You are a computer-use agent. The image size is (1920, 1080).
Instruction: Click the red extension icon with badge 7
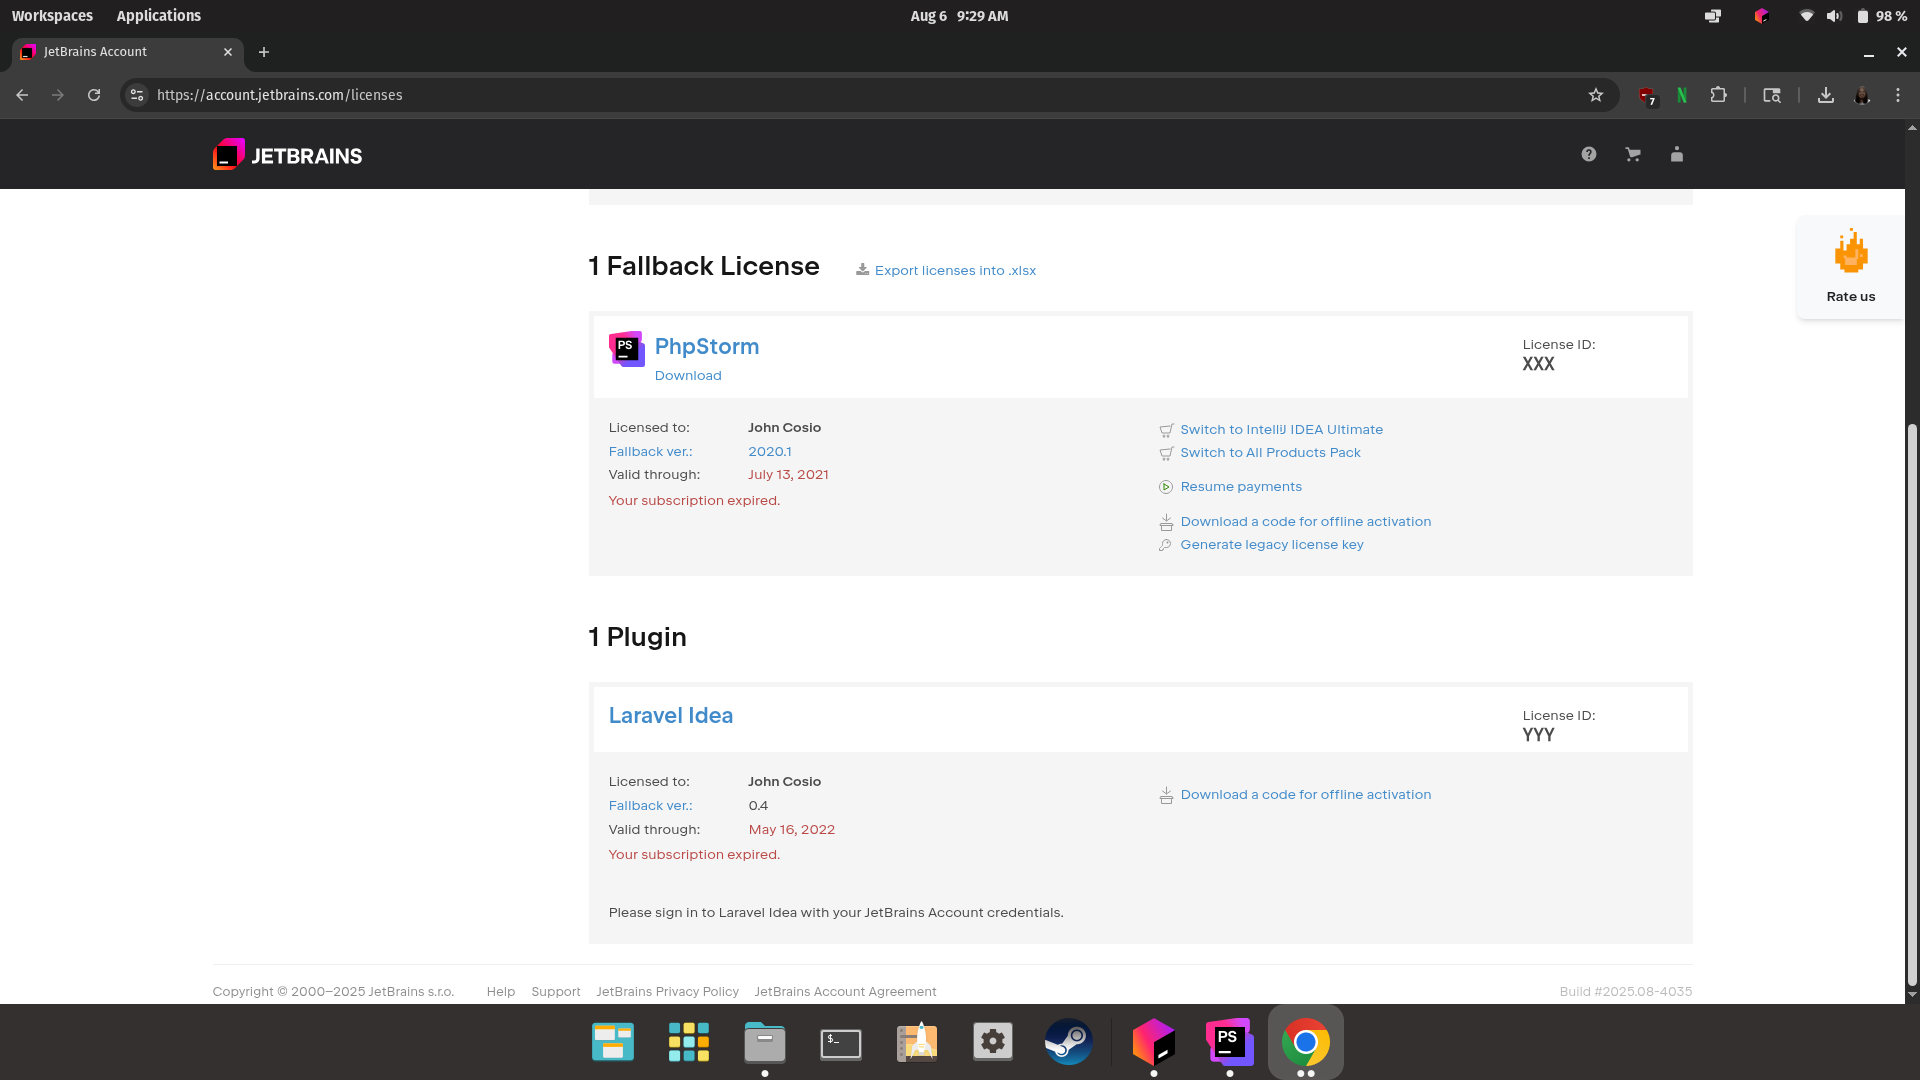pyautogui.click(x=1647, y=96)
